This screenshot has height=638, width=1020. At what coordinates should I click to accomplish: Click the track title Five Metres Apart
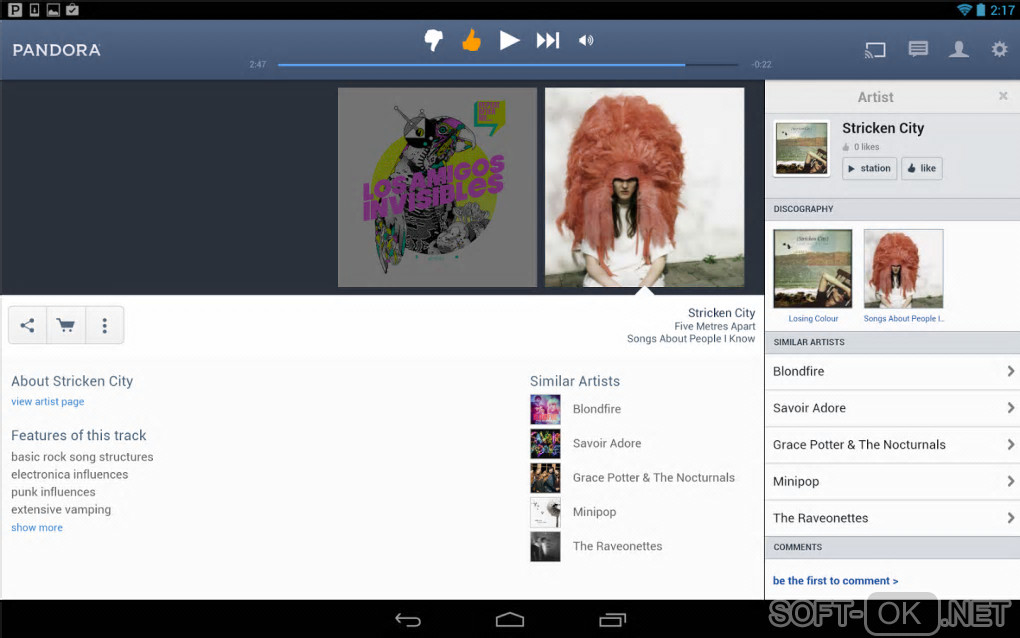[715, 326]
